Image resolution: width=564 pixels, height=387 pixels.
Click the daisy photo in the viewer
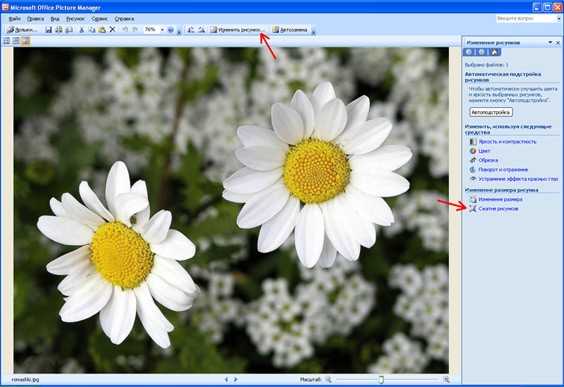pyautogui.click(x=231, y=210)
